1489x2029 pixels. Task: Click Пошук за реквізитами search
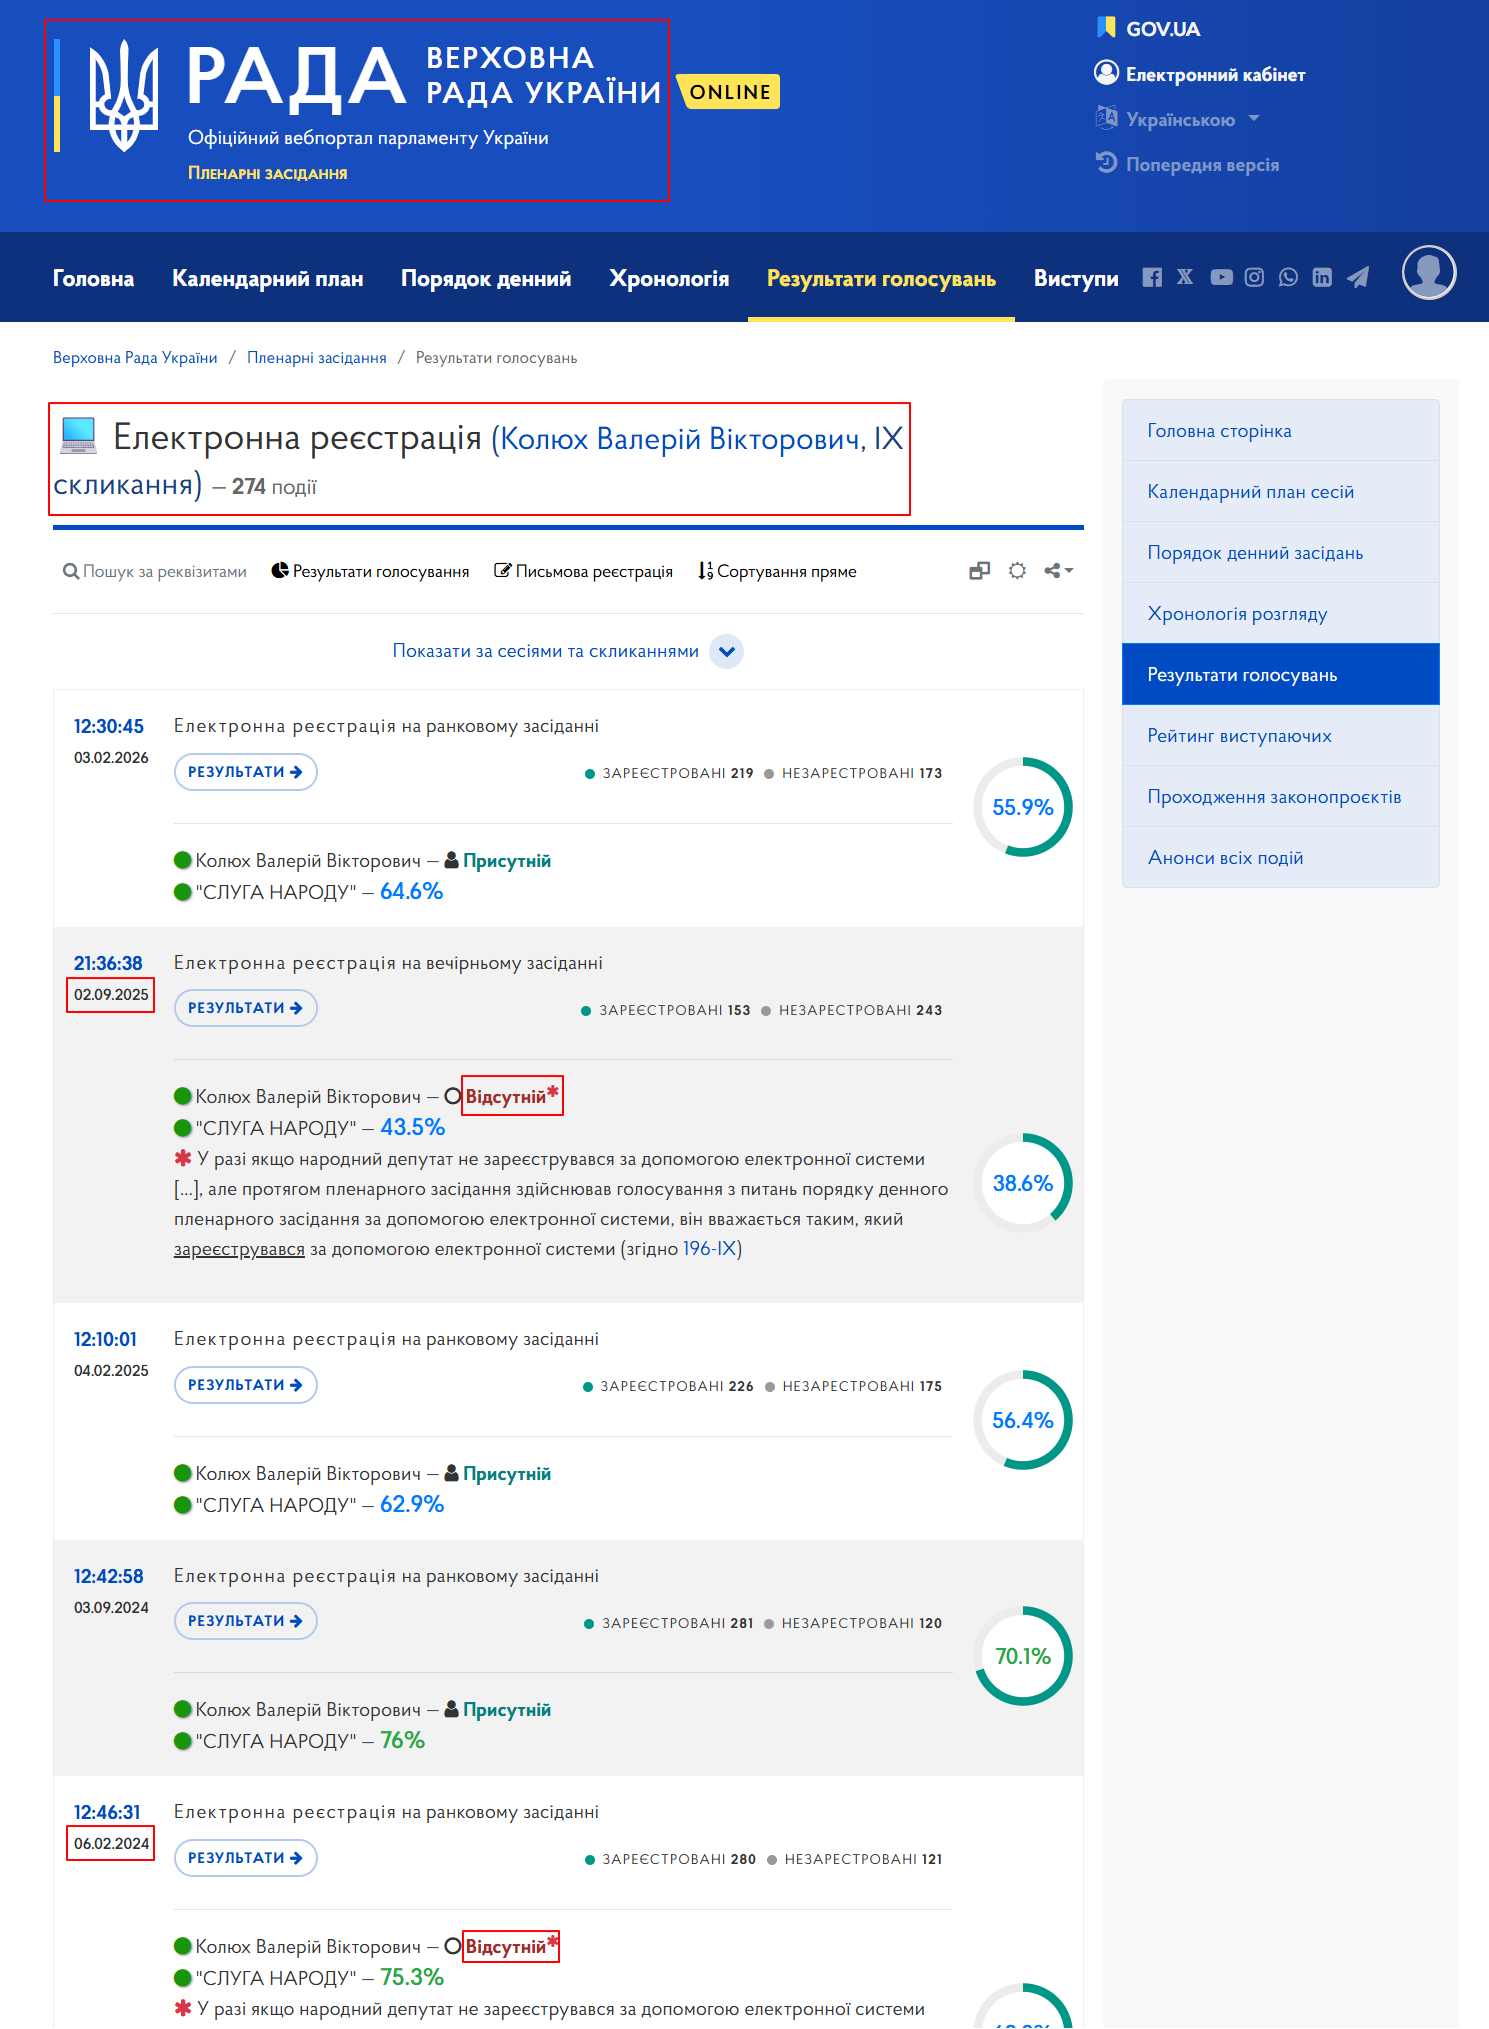coord(155,571)
